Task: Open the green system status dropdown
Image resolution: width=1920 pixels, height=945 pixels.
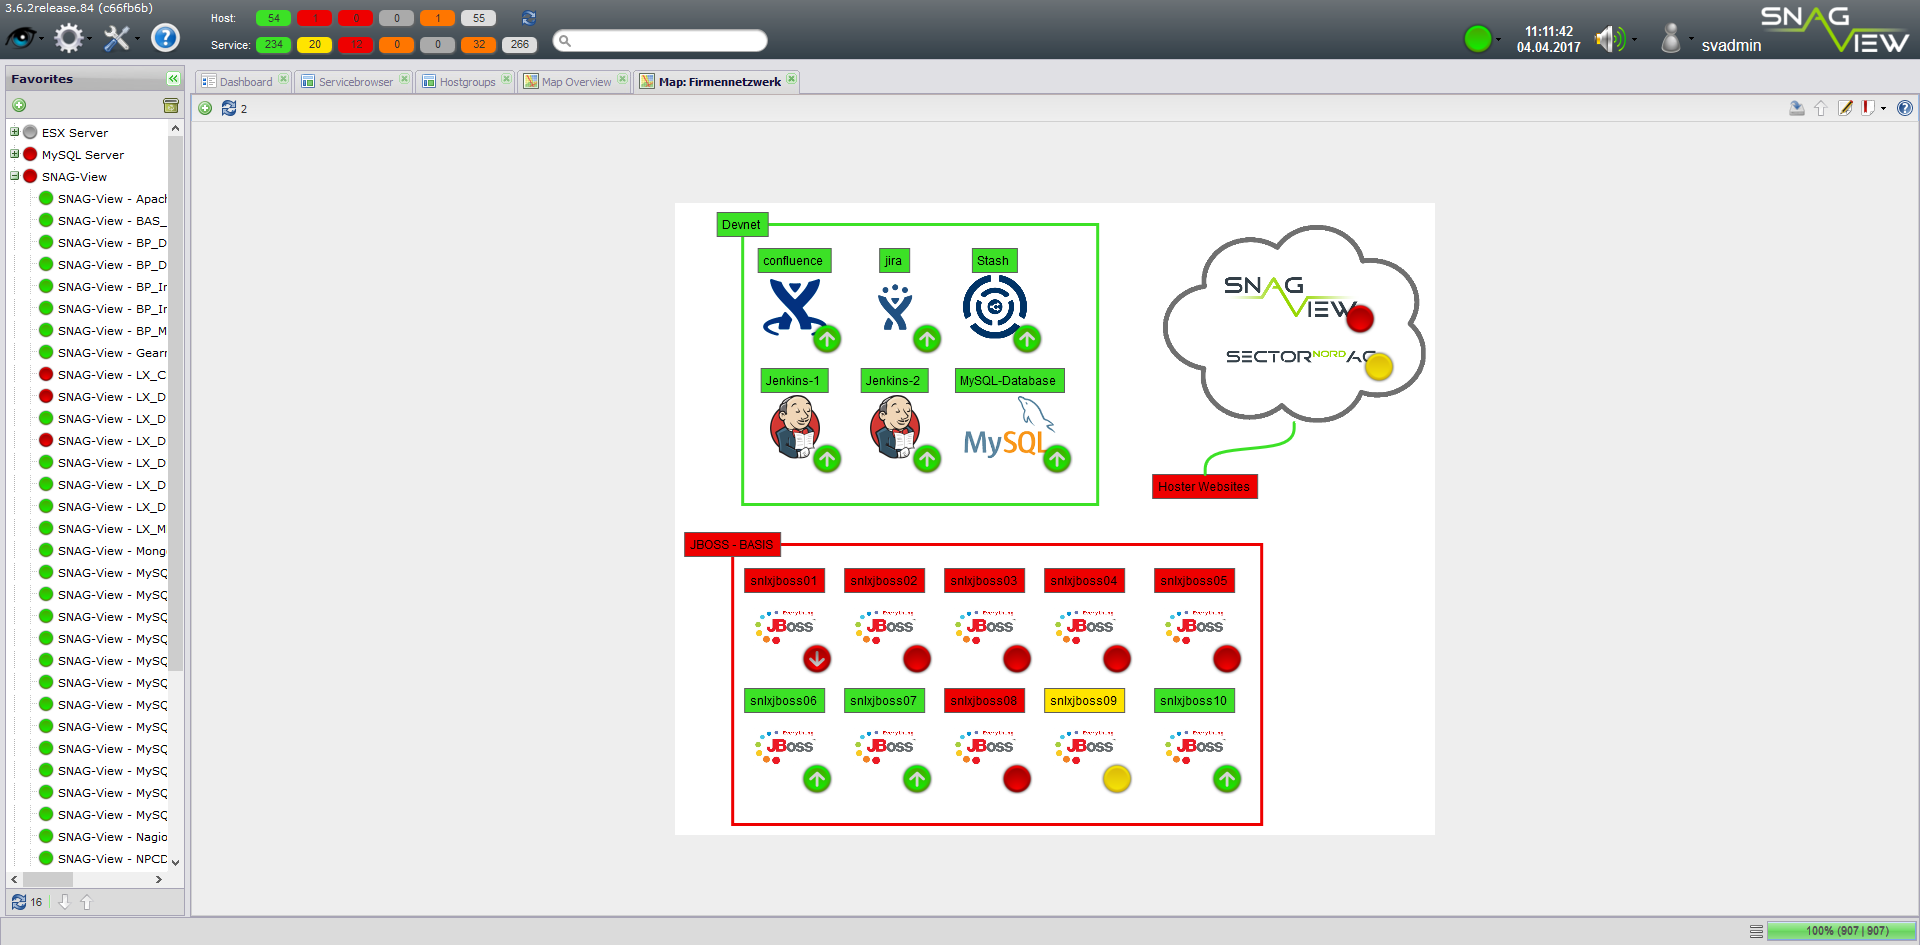Action: click(1498, 40)
